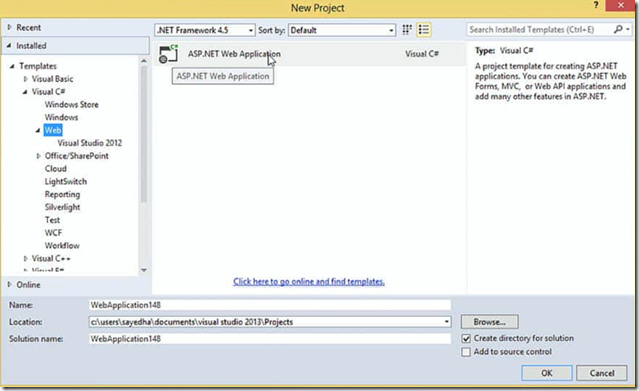639x391 pixels.
Task: Select Reporting template category
Action: (62, 194)
